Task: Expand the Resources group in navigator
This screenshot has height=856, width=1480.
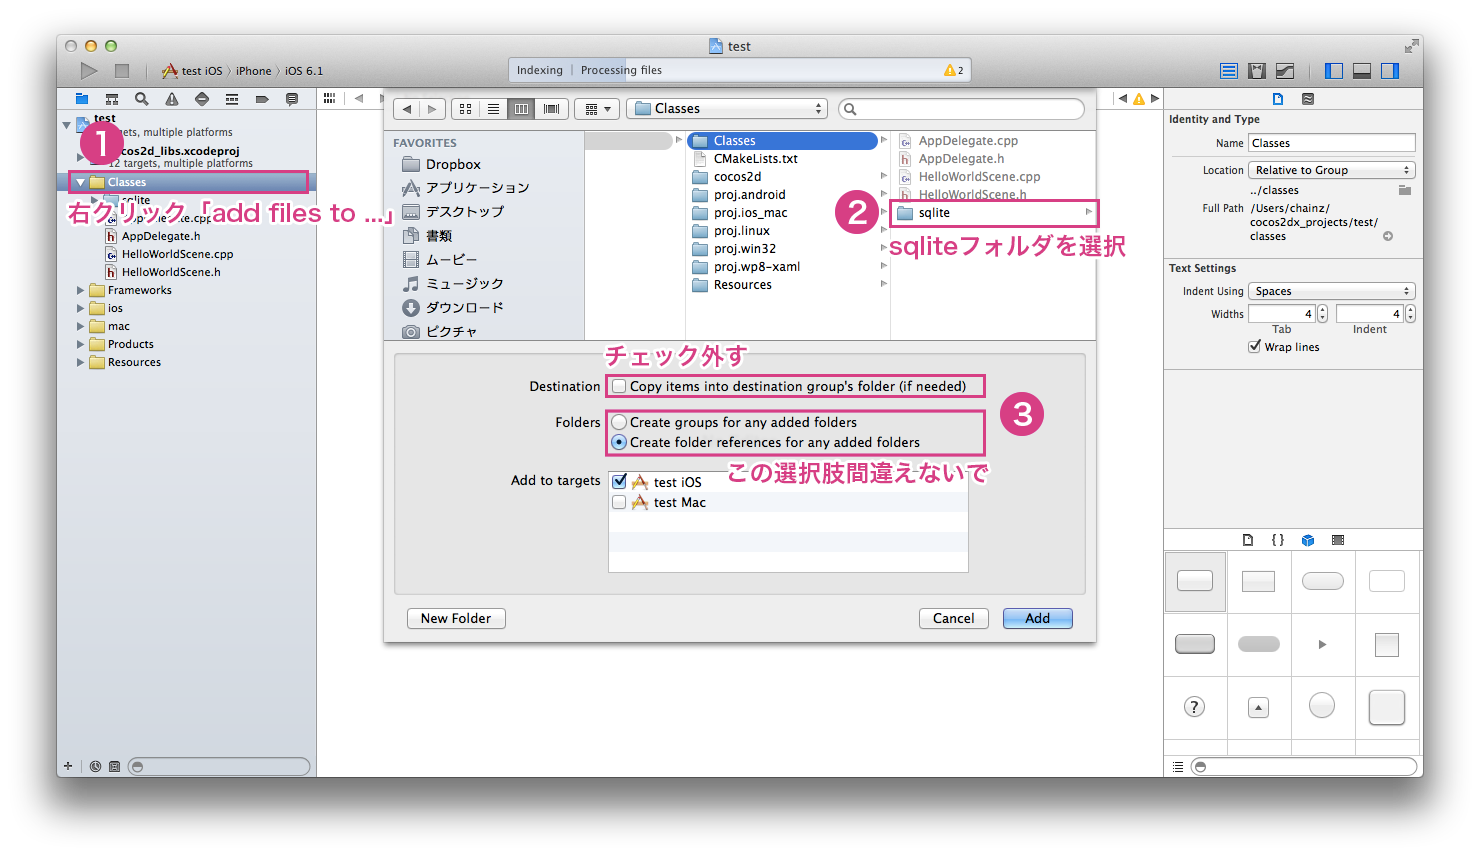Action: [x=80, y=362]
